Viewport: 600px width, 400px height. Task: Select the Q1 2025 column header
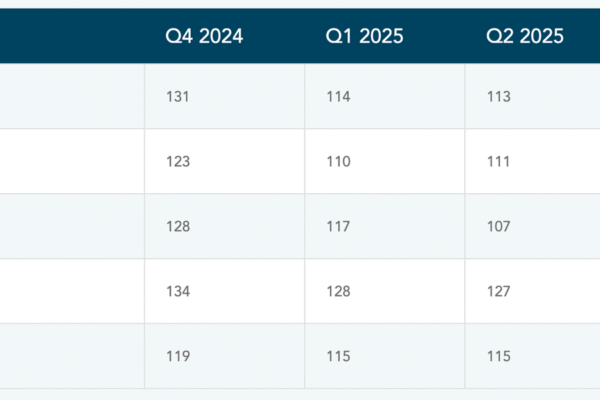(364, 37)
